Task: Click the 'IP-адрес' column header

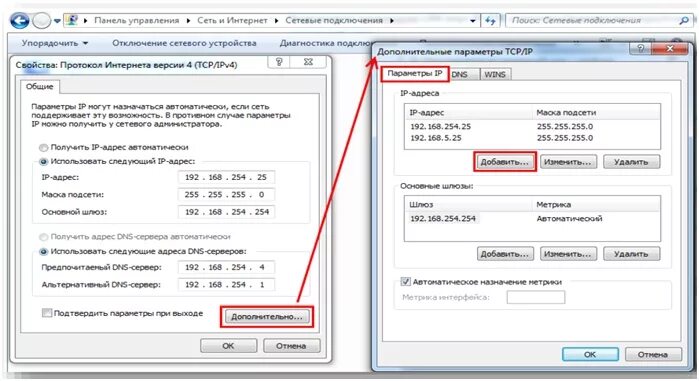Action: (468, 113)
